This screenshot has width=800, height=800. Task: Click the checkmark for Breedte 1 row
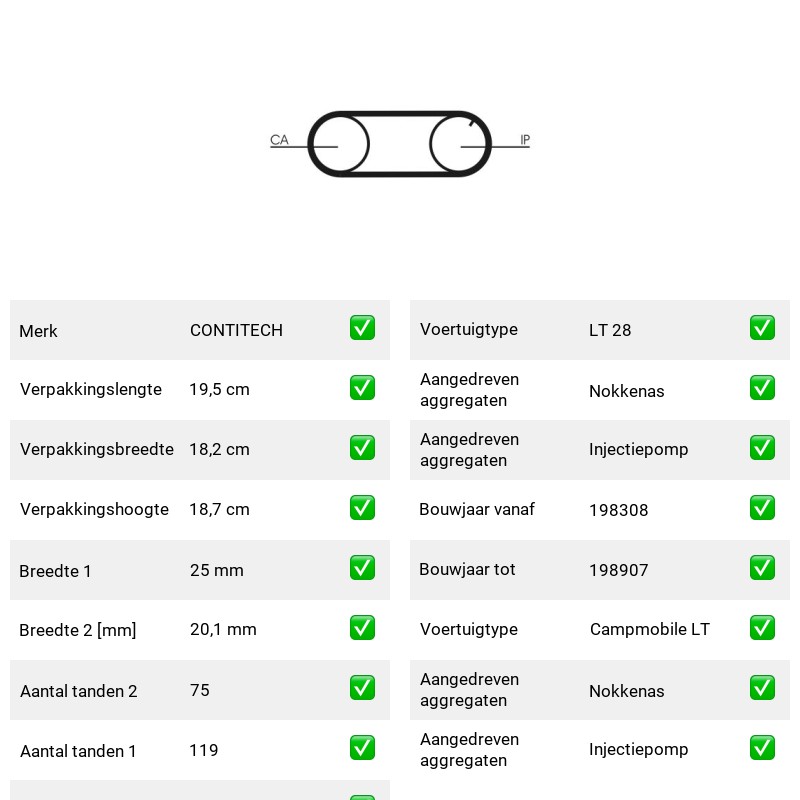pos(362,568)
